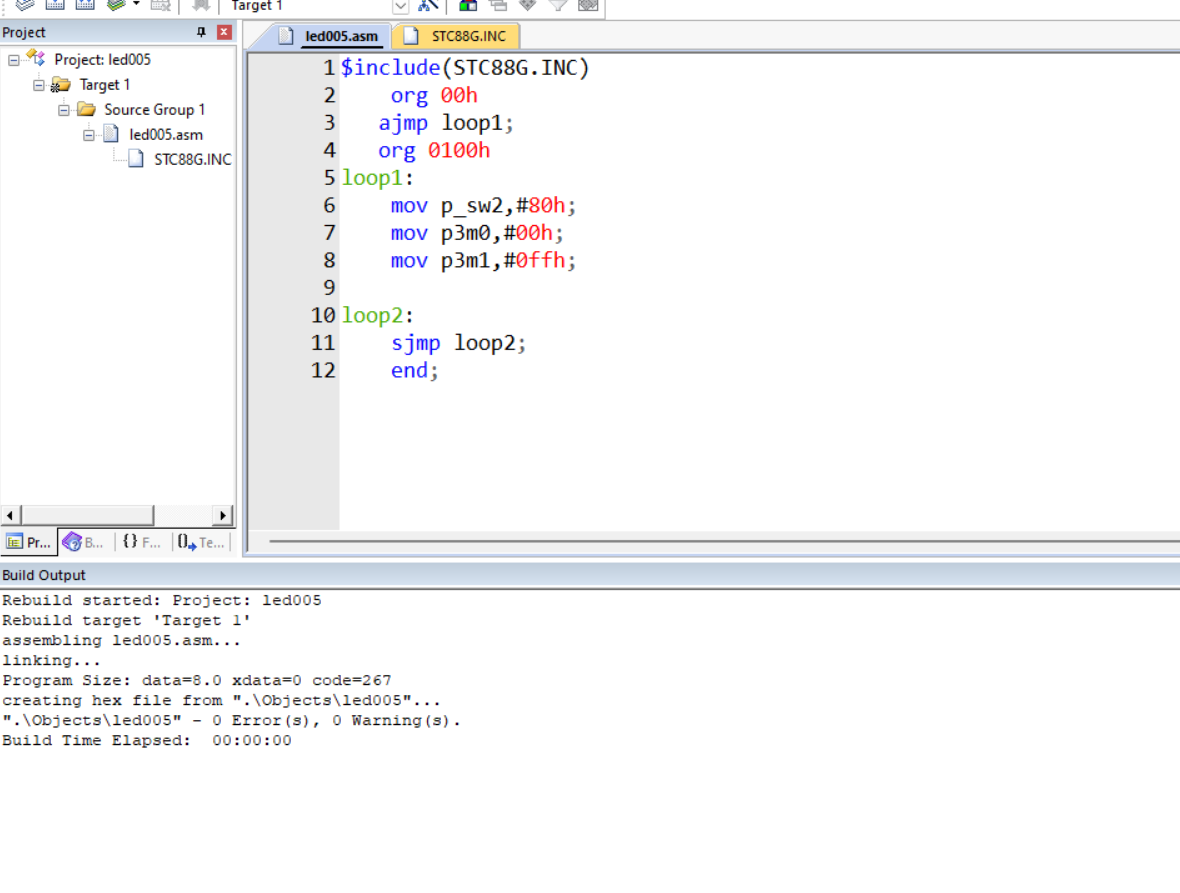Close the Project panel
The height and width of the screenshot is (893, 1180).
pyautogui.click(x=224, y=32)
